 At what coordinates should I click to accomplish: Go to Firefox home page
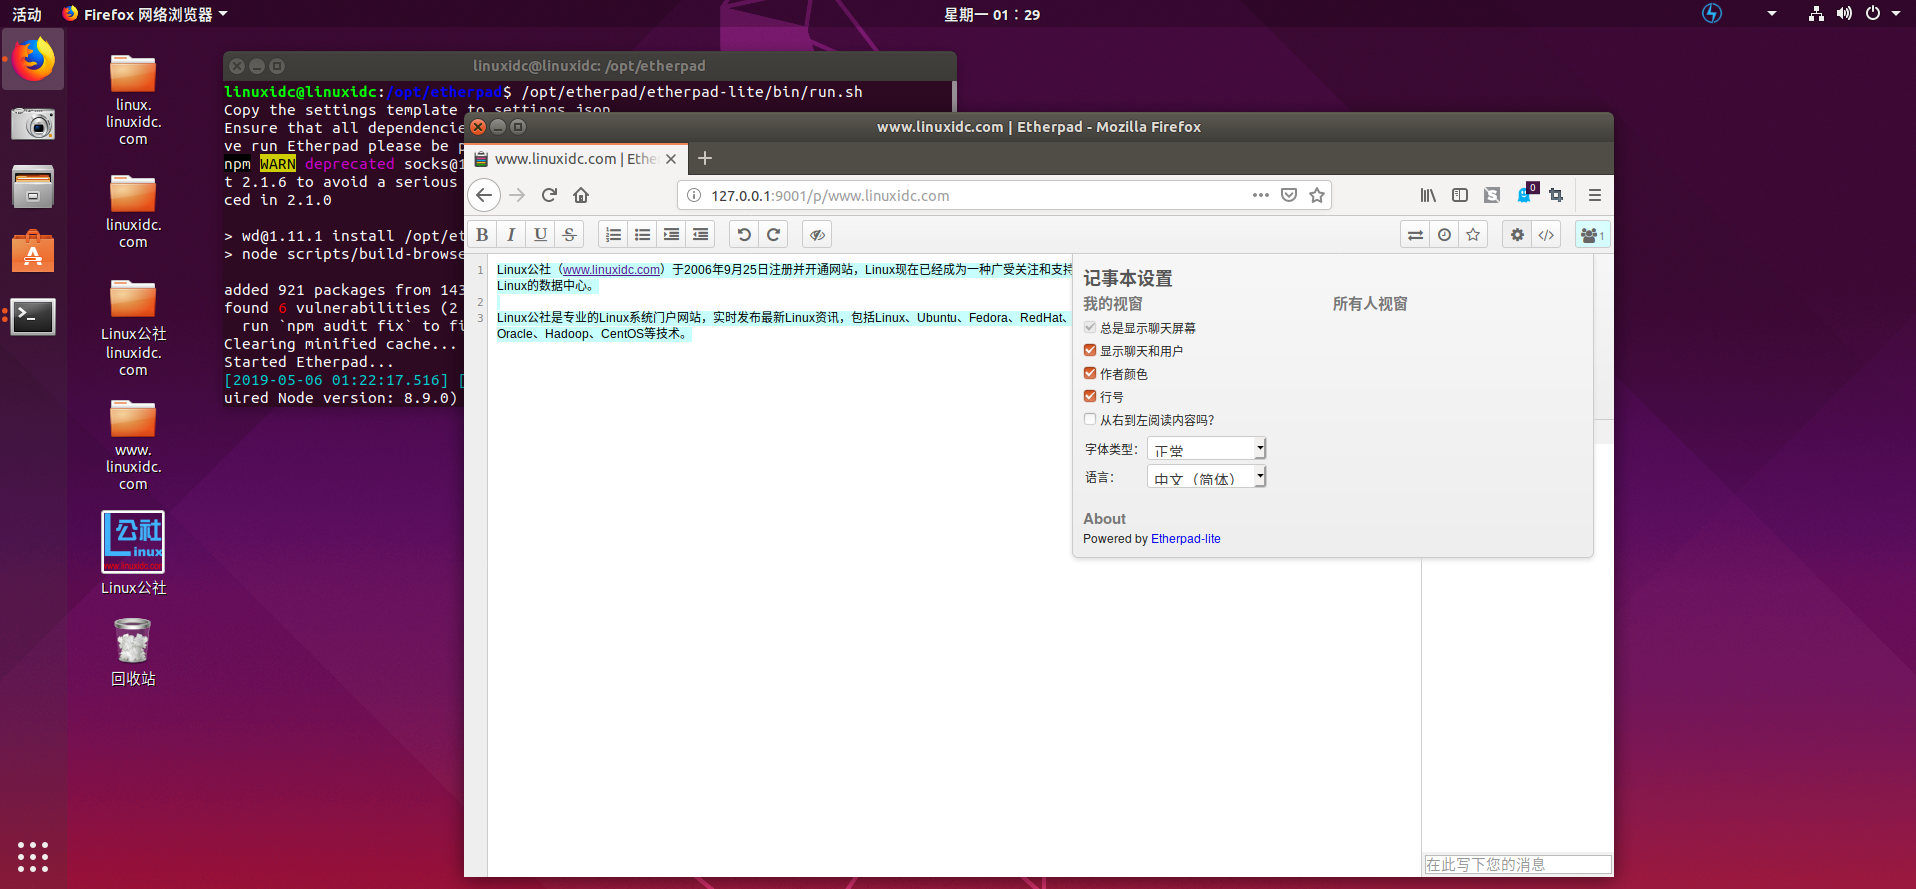click(581, 195)
